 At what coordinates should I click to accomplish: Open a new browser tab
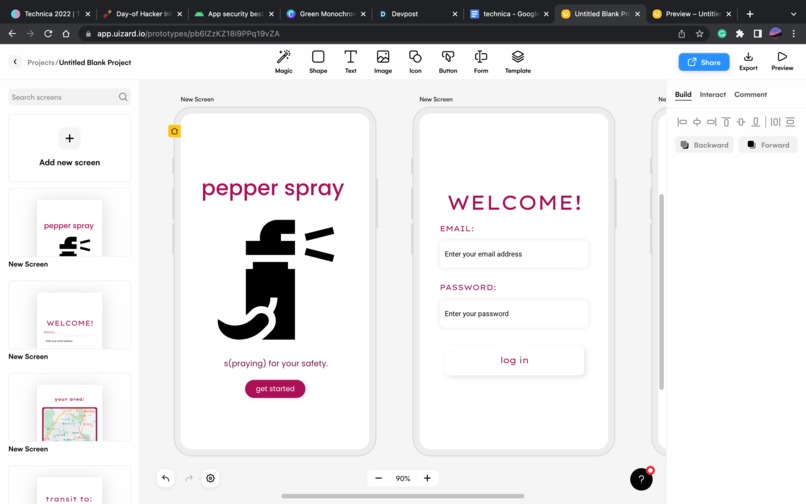point(749,14)
